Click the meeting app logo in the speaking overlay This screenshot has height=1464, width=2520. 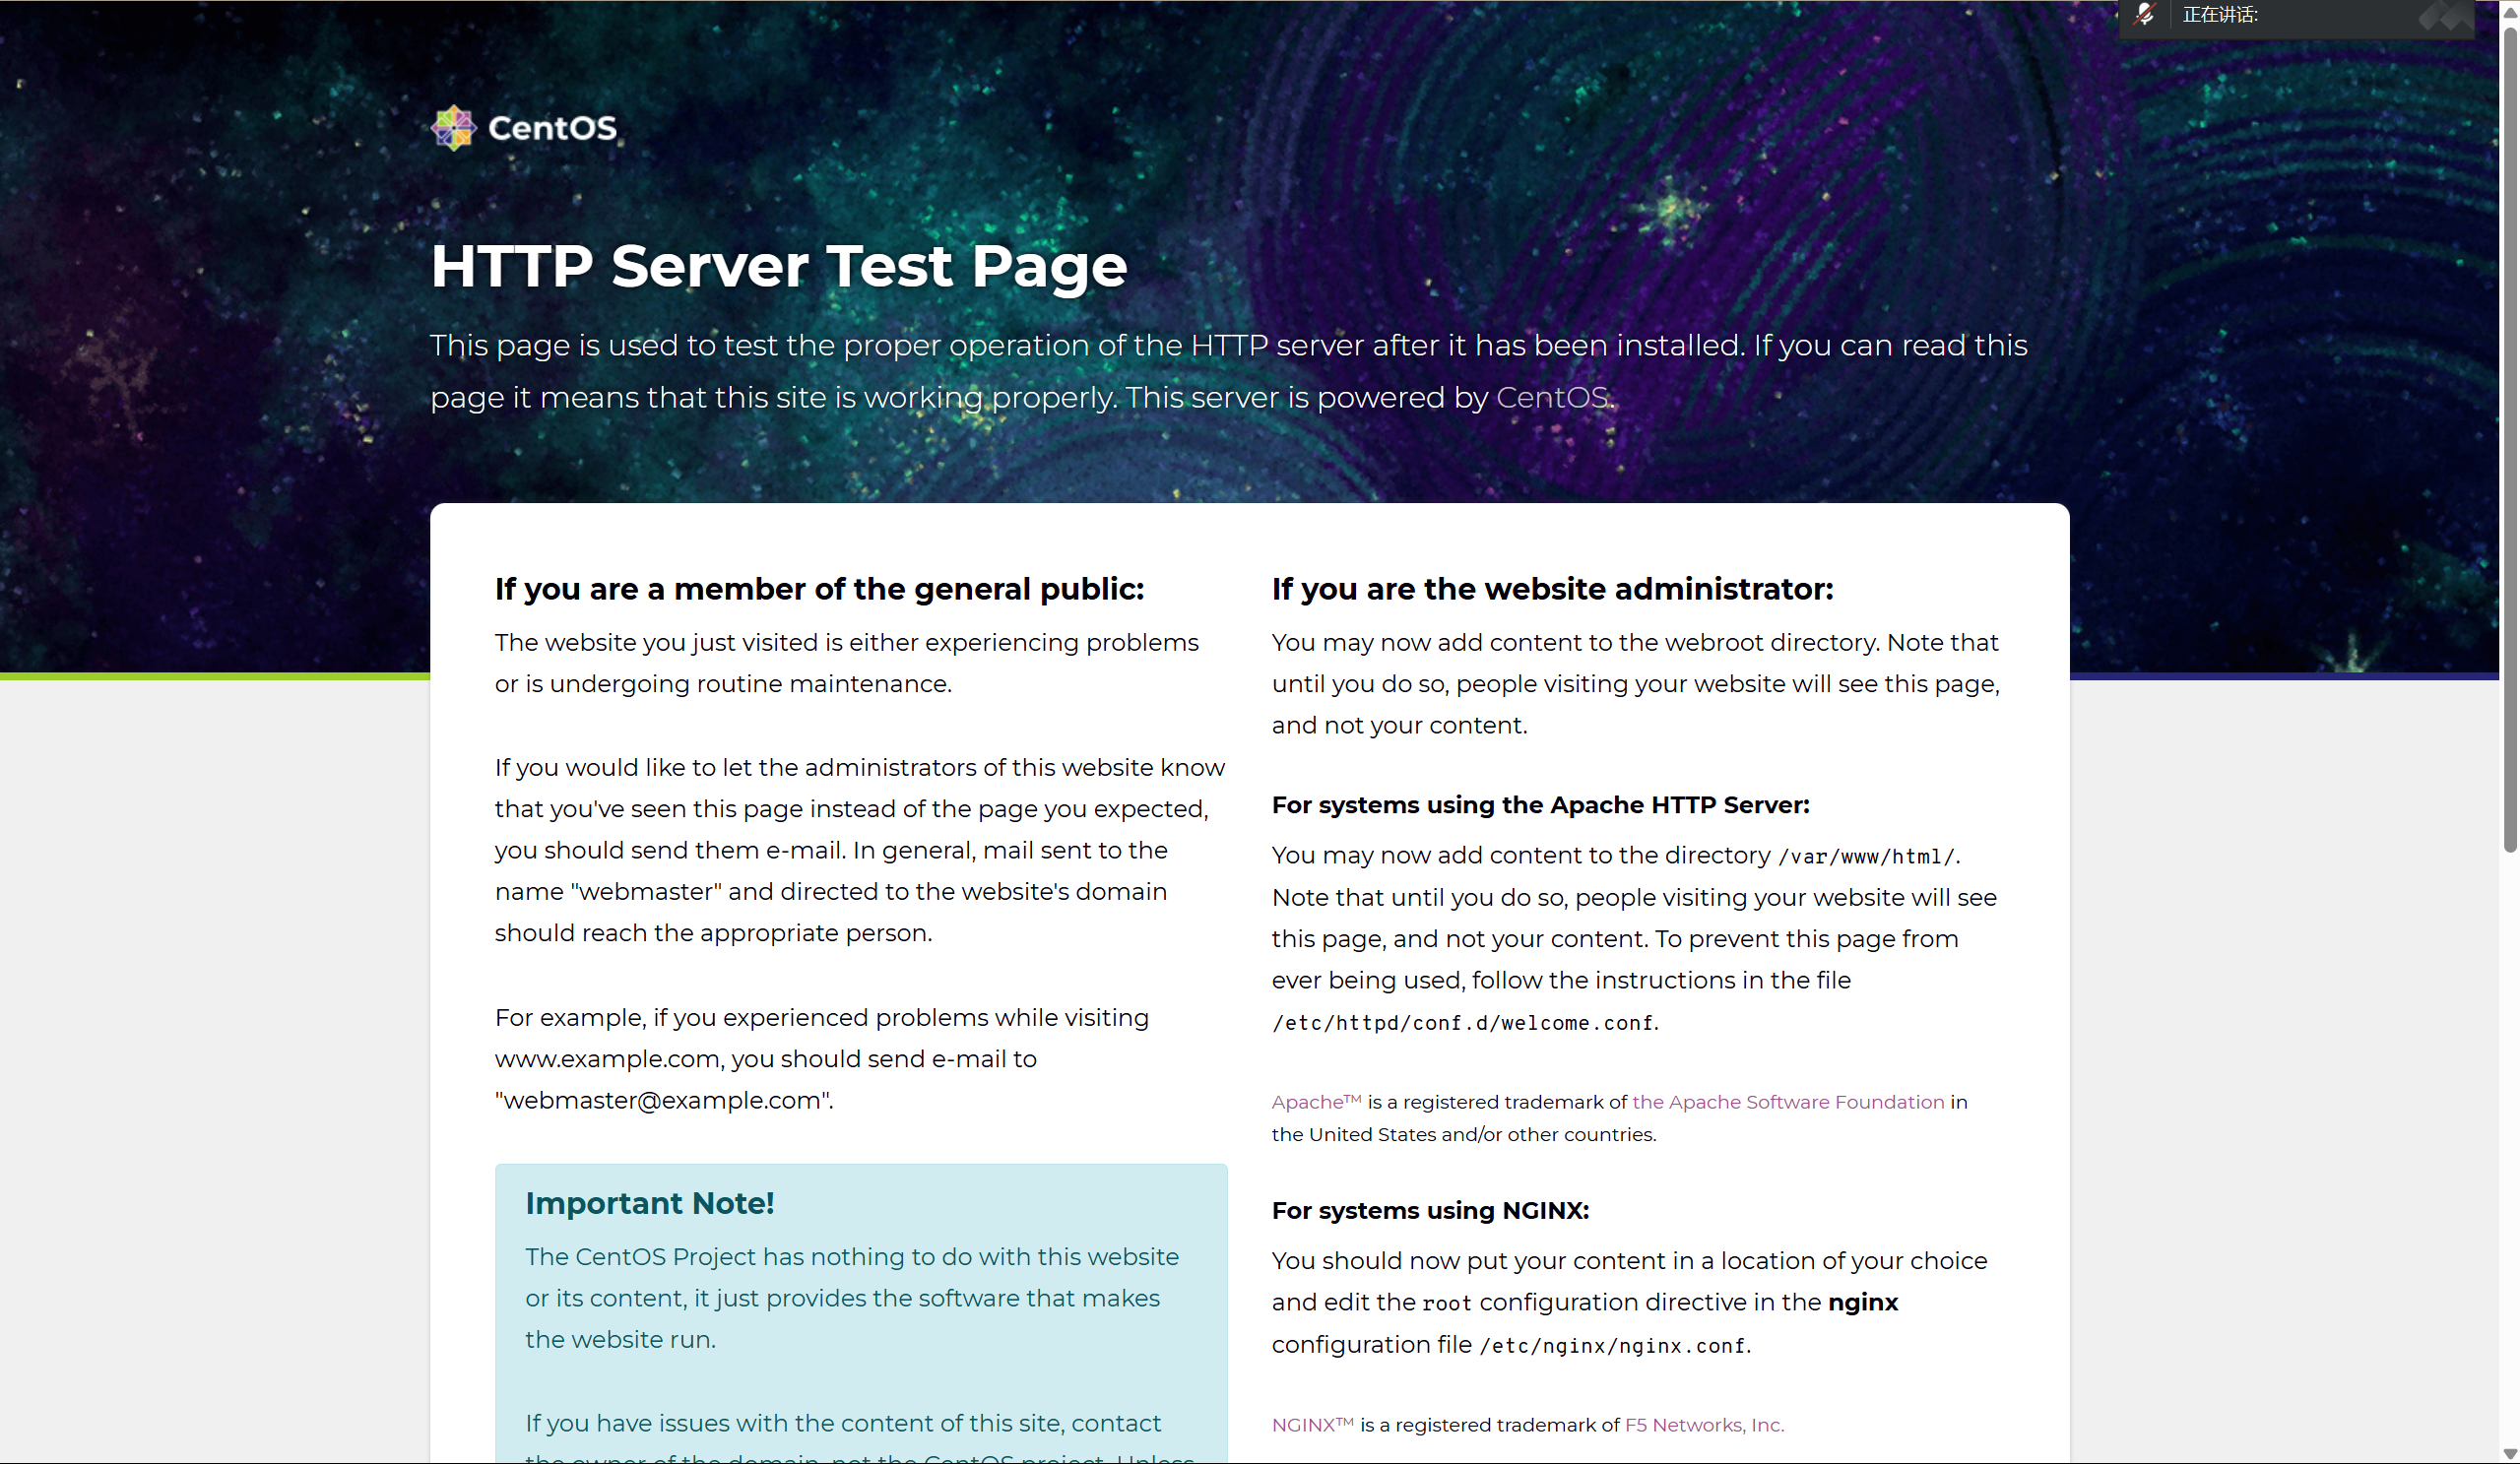click(x=2444, y=17)
